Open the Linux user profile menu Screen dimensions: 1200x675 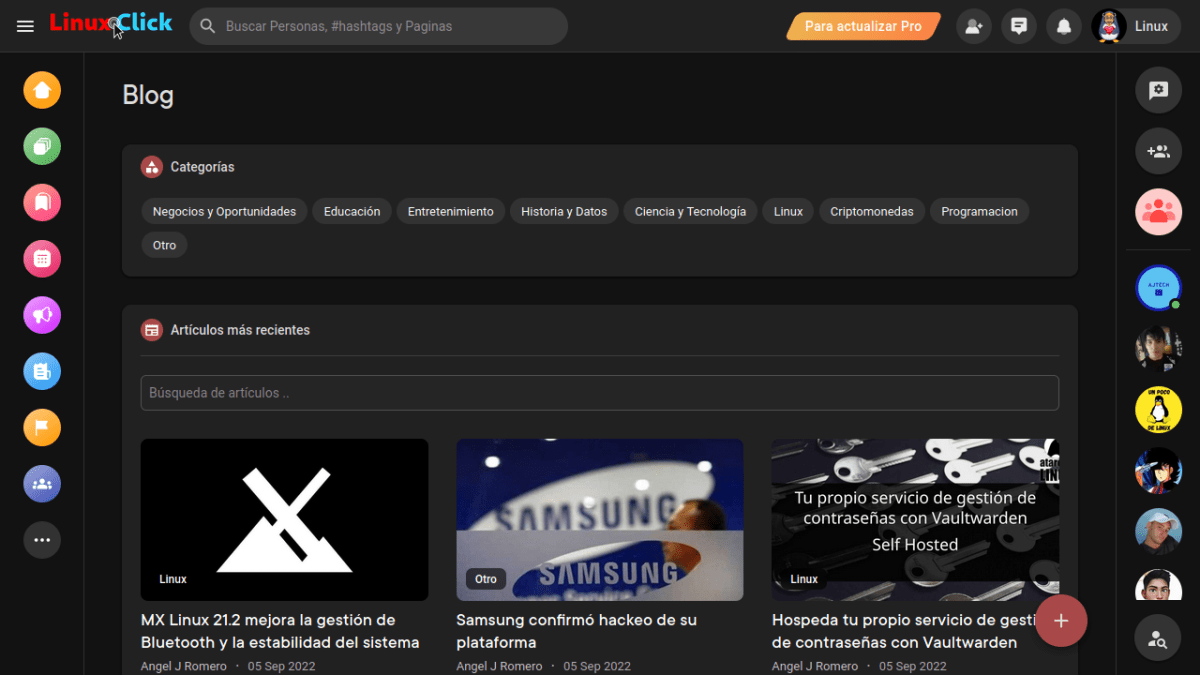pyautogui.click(x=1132, y=26)
